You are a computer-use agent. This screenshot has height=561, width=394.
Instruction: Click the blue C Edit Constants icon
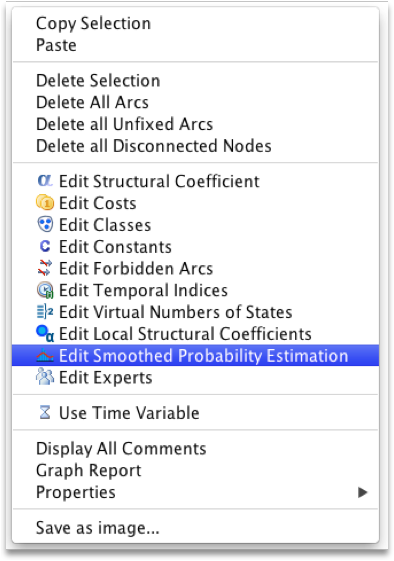coord(45,246)
